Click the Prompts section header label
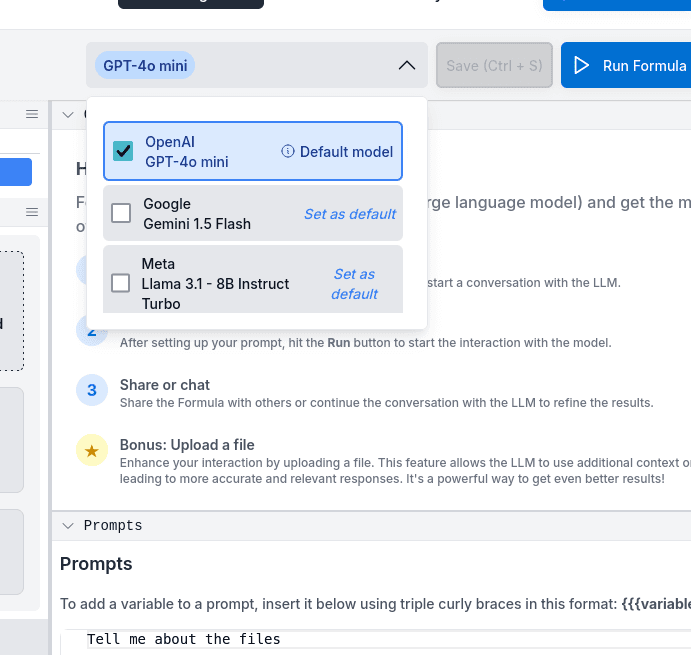The image size is (691, 655). [x=113, y=525]
